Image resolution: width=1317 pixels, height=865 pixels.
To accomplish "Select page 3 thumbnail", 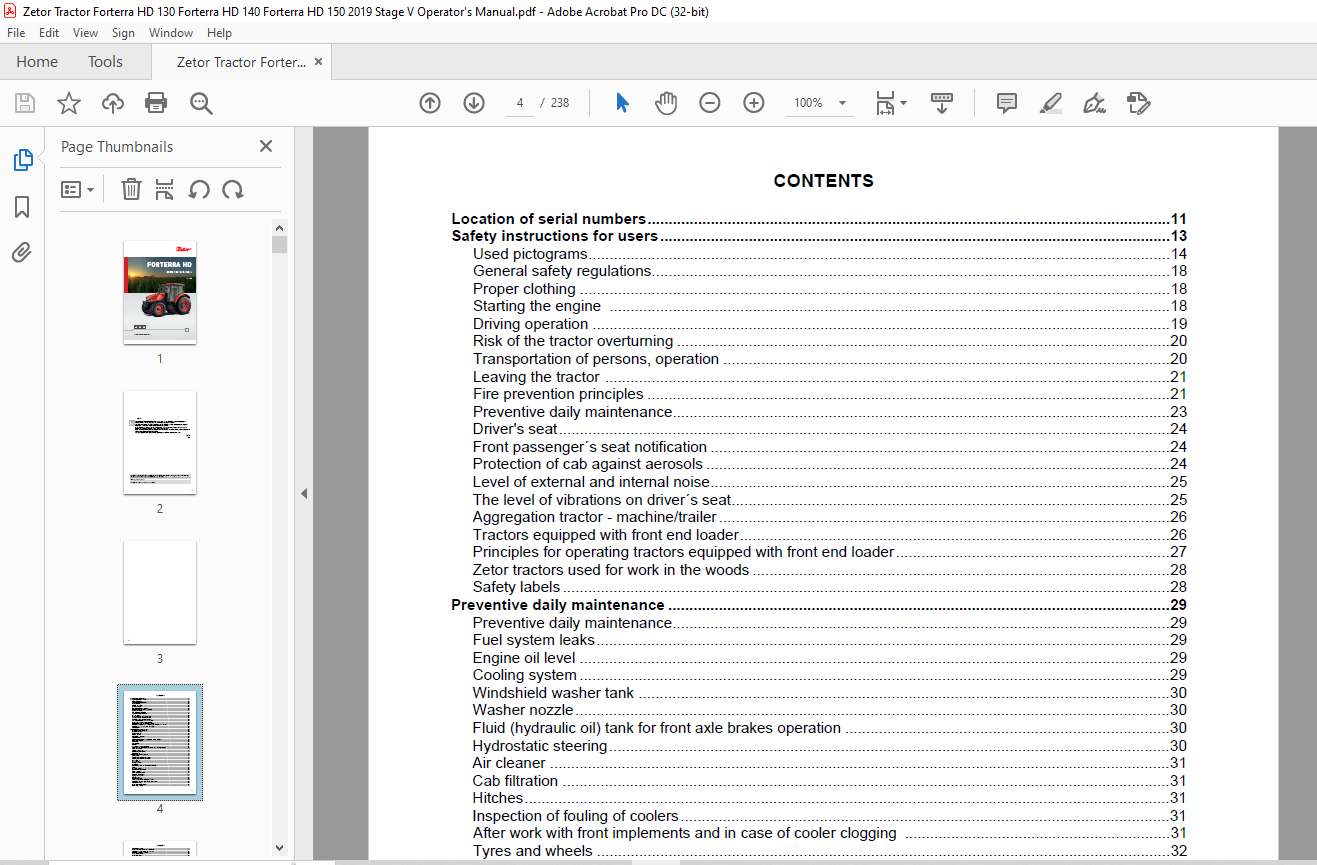I will point(160,592).
